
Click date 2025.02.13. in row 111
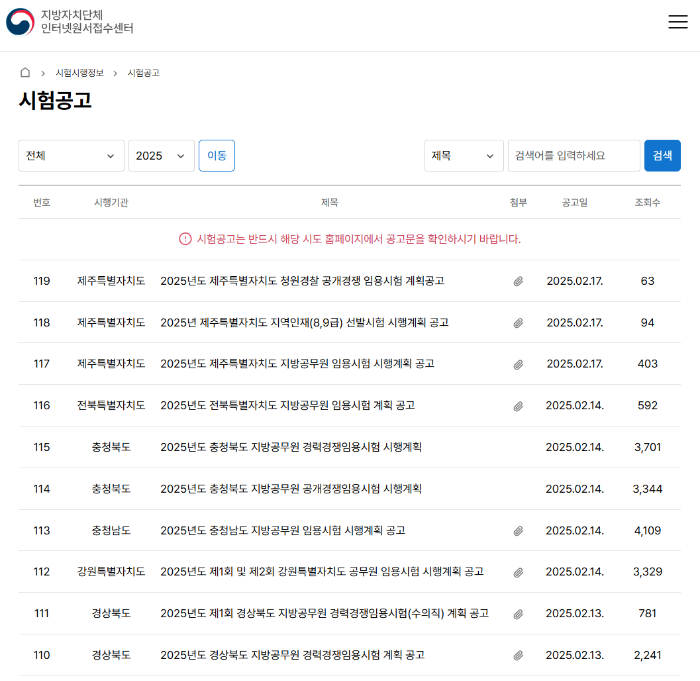tap(575, 613)
